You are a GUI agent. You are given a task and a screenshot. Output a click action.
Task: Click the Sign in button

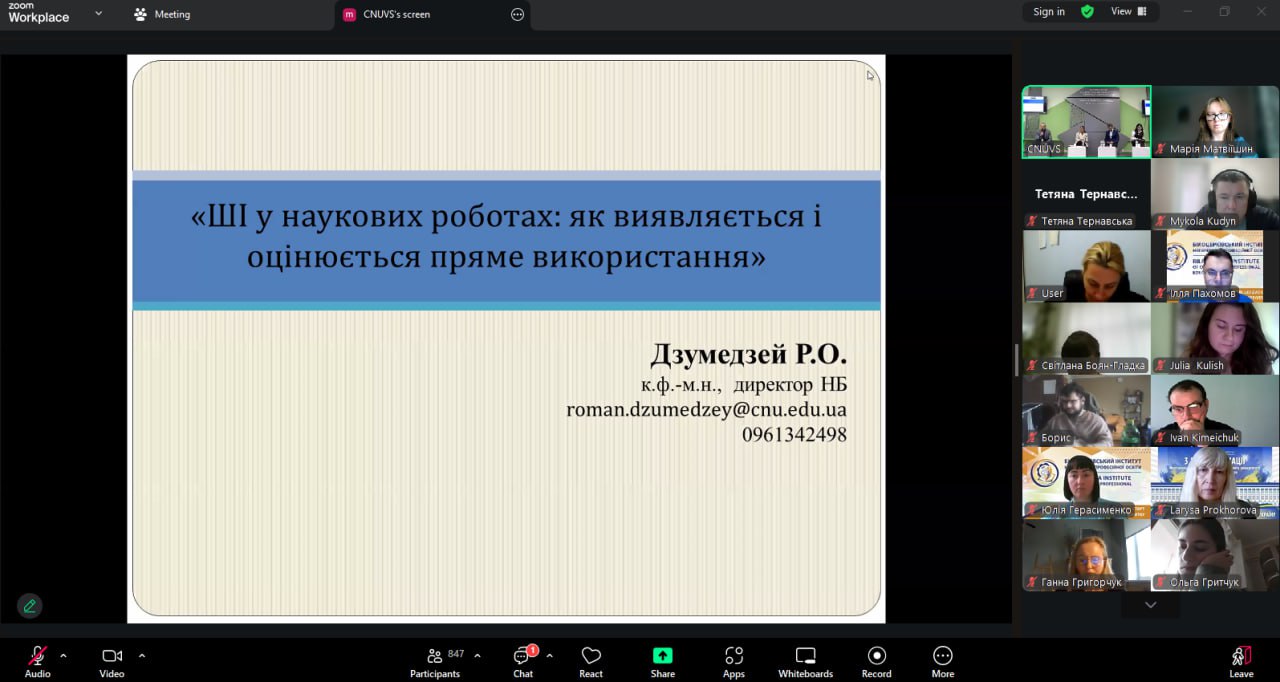click(x=1049, y=12)
